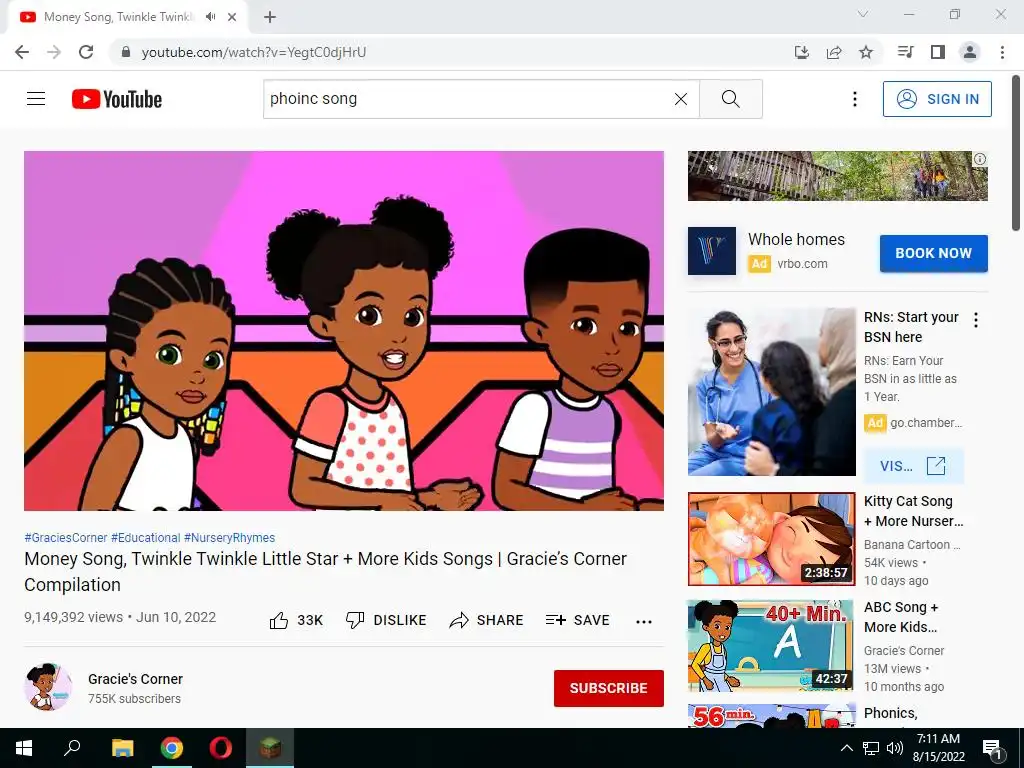Open Windows taskbar search
The width and height of the screenshot is (1024, 768).
tap(72, 748)
